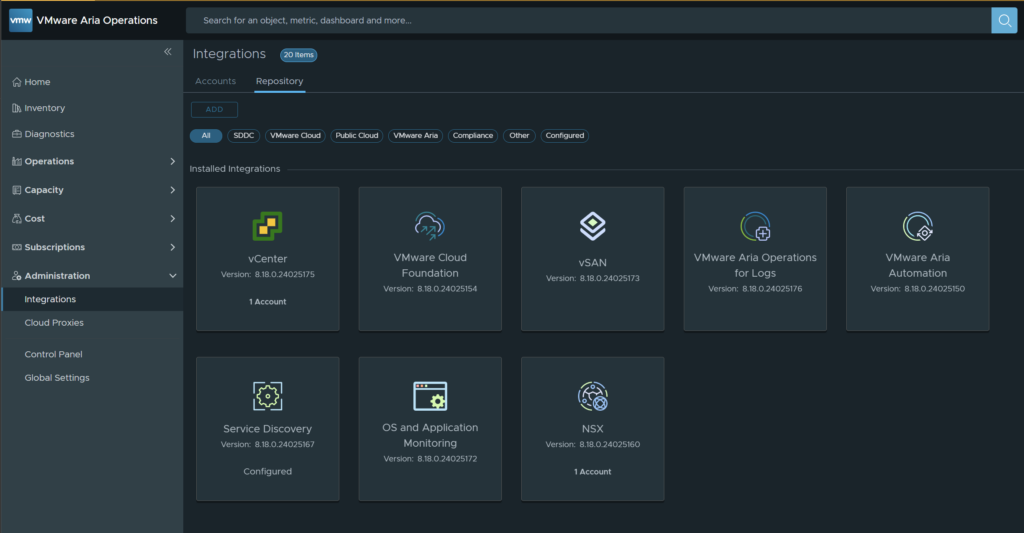This screenshot has width=1024, height=533.
Task: Click the vCenter version 8.18.0.24025175 text
Action: tap(268, 274)
